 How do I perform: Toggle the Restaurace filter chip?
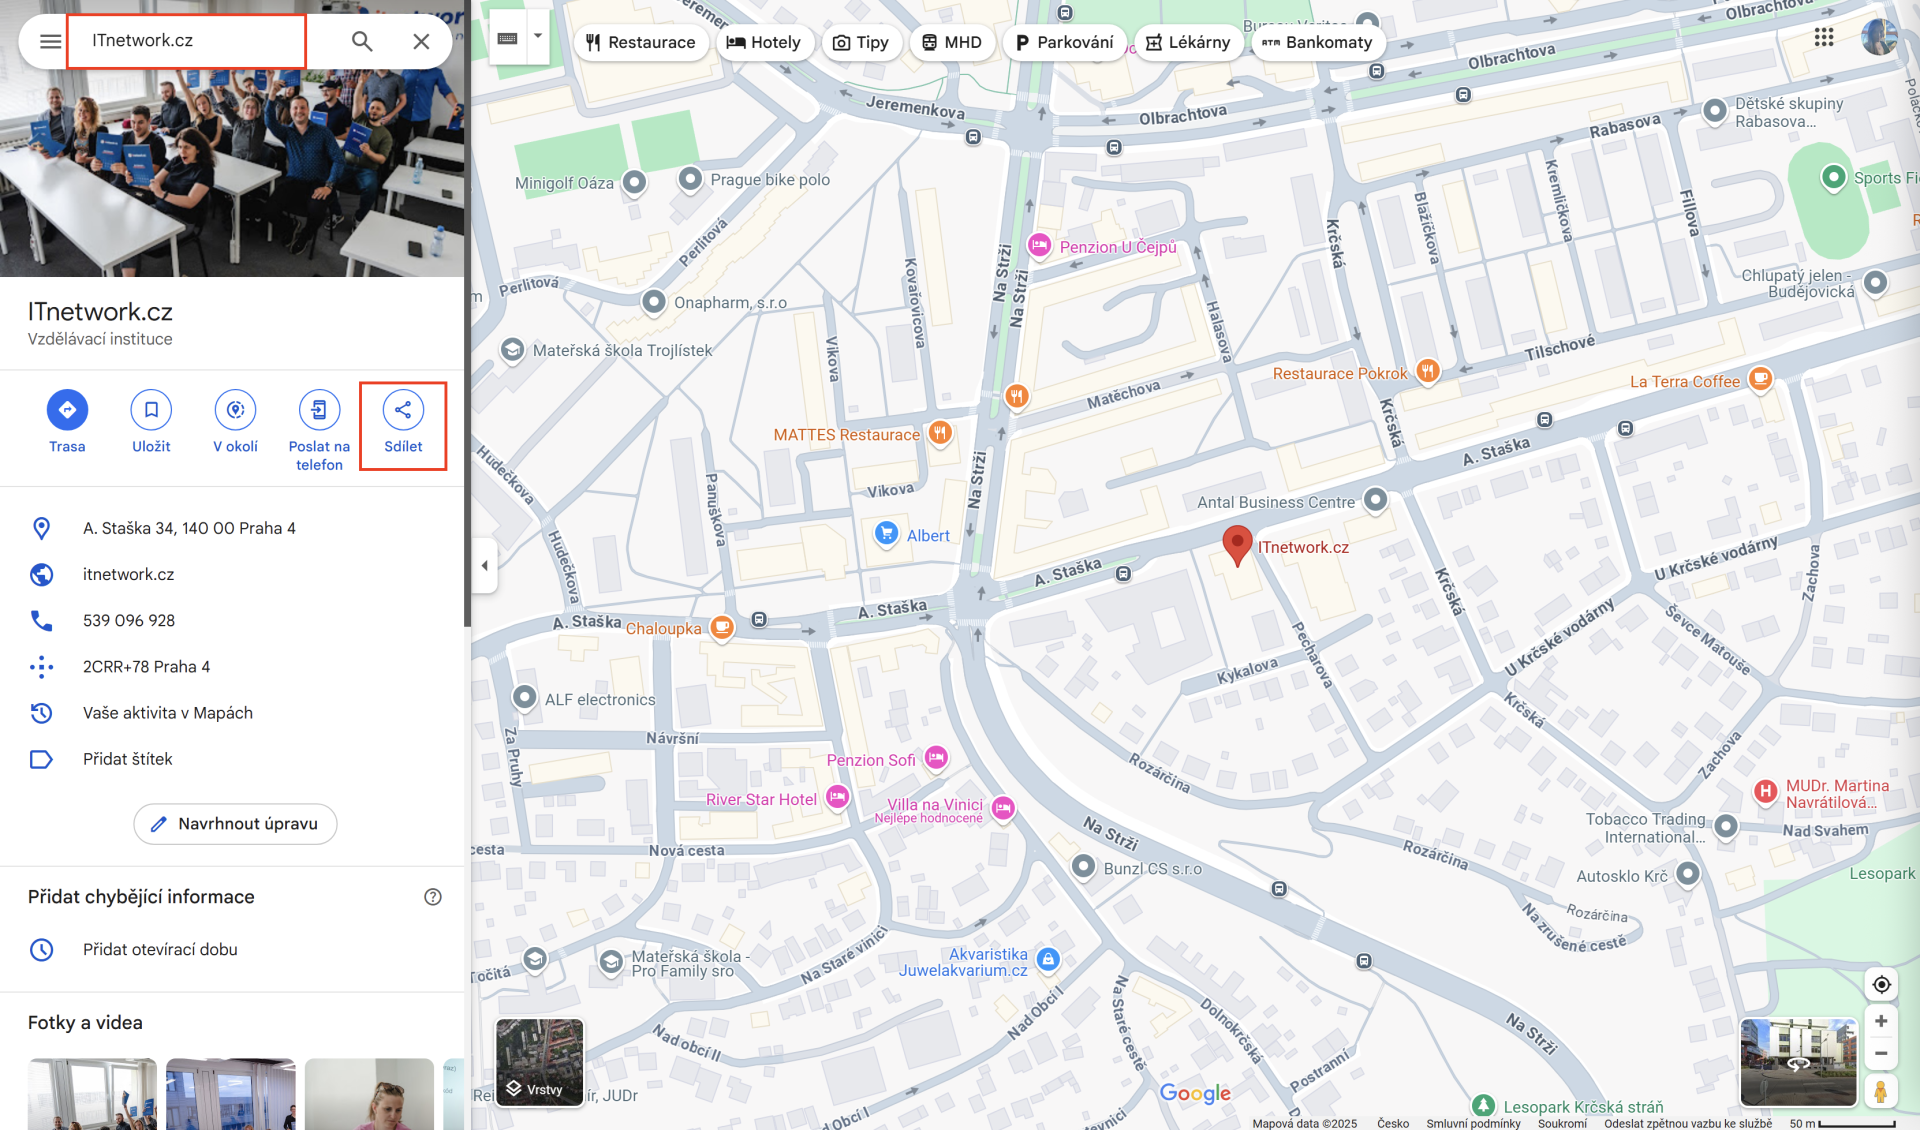tap(641, 42)
